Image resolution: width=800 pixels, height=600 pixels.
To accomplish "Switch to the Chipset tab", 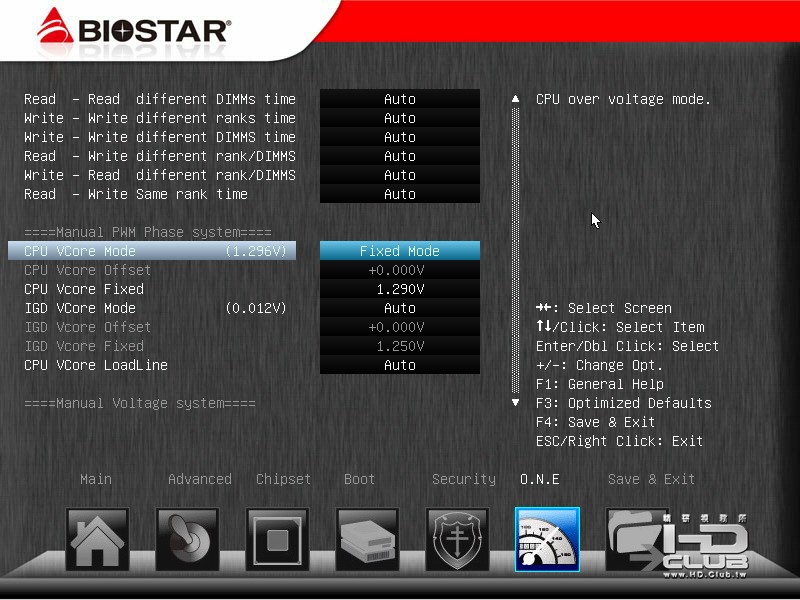I will tap(283, 479).
